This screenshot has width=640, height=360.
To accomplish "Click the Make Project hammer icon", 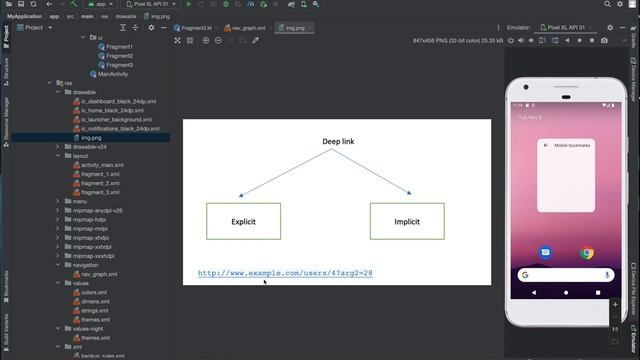I will [x=74, y=4].
